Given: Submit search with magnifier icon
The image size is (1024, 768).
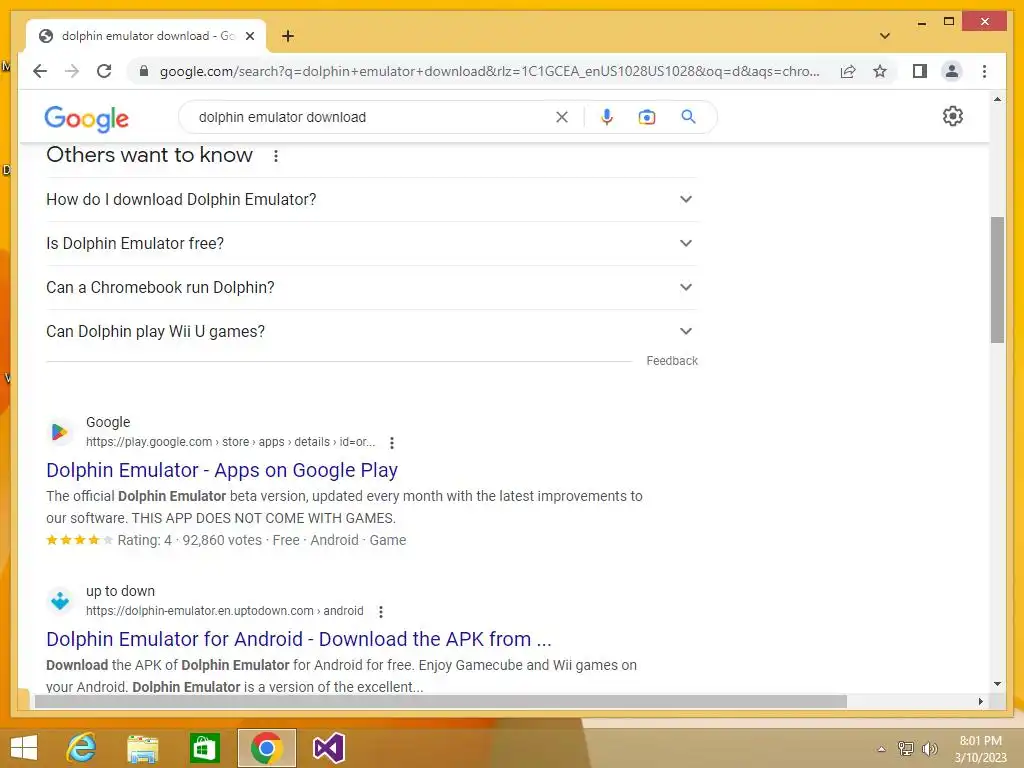Looking at the screenshot, I should pos(688,117).
